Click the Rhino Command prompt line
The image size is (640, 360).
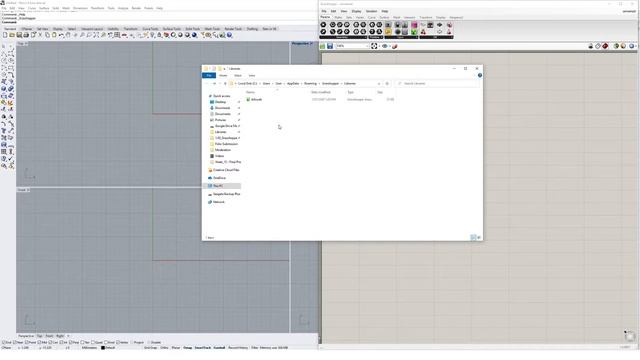click(x=159, y=22)
